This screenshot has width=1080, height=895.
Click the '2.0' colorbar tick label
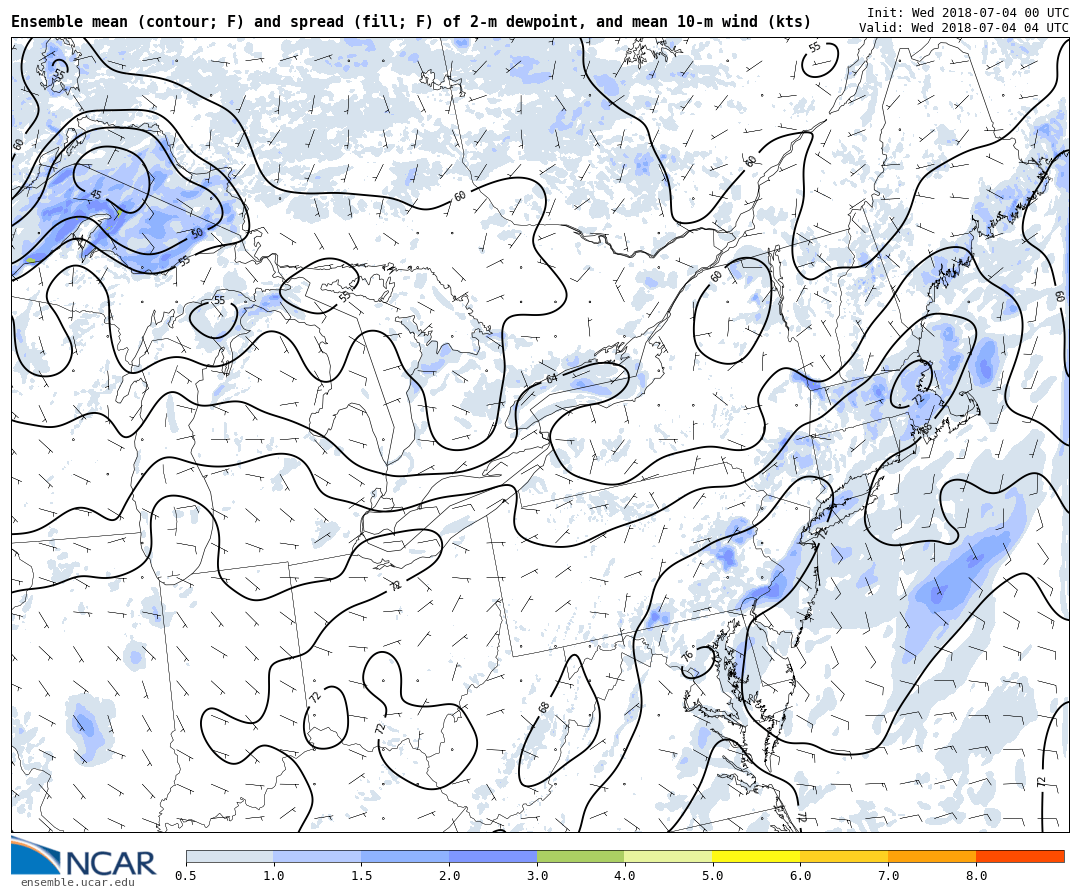click(450, 876)
